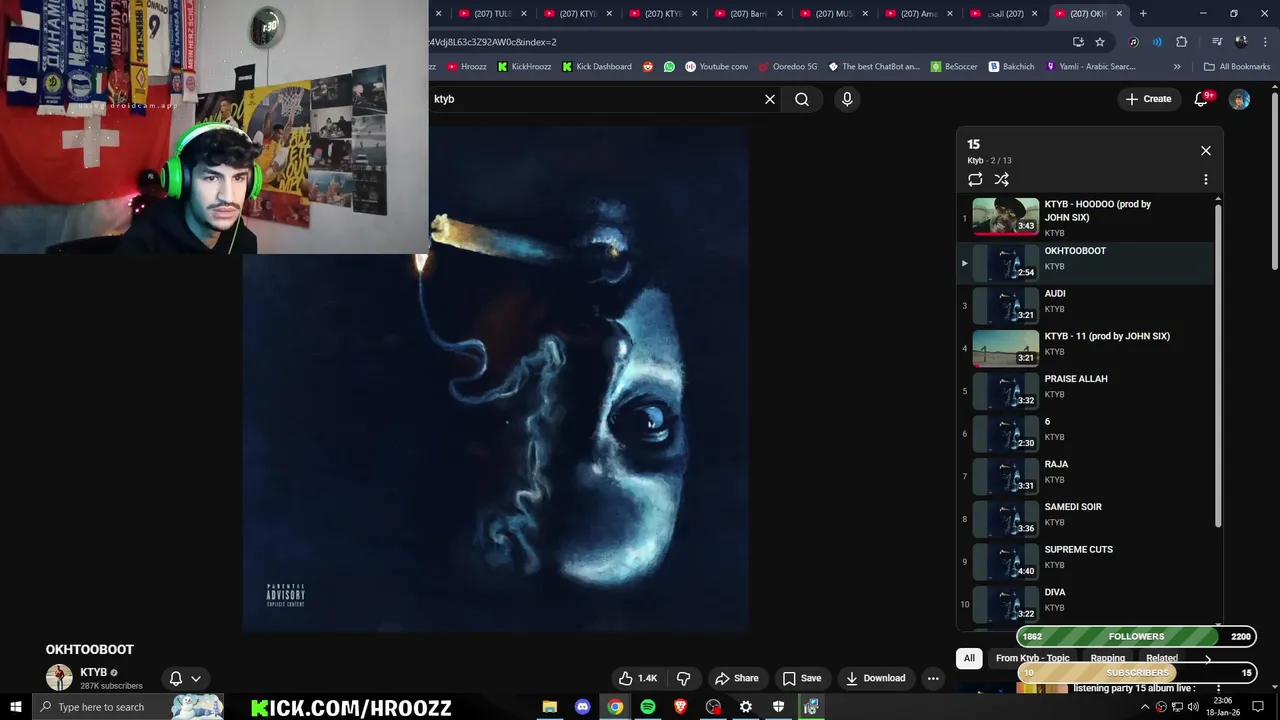Viewport: 1280px width, 720px height.
Task: Show hidden system tray icons
Action: pyautogui.click(x=1145, y=707)
